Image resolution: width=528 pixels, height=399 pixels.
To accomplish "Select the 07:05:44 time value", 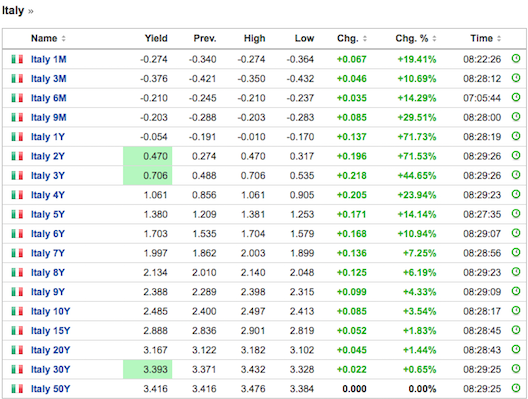I will pos(482,98).
